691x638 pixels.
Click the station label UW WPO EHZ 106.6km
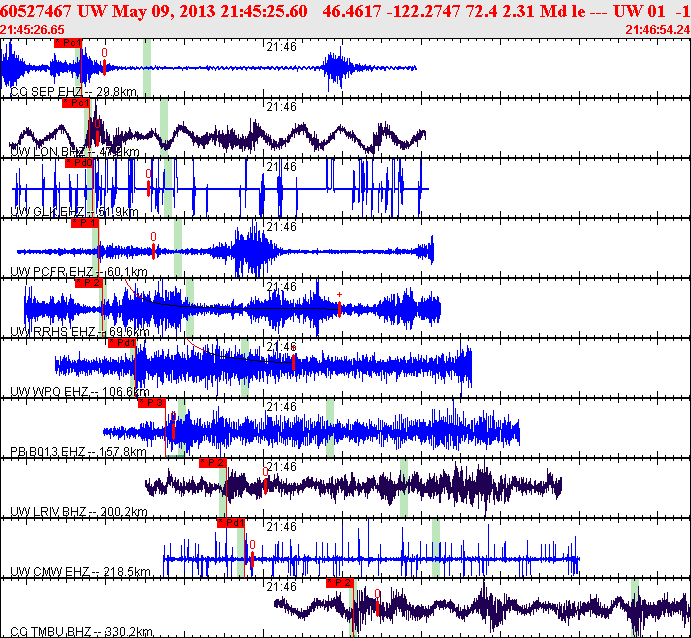(80, 392)
